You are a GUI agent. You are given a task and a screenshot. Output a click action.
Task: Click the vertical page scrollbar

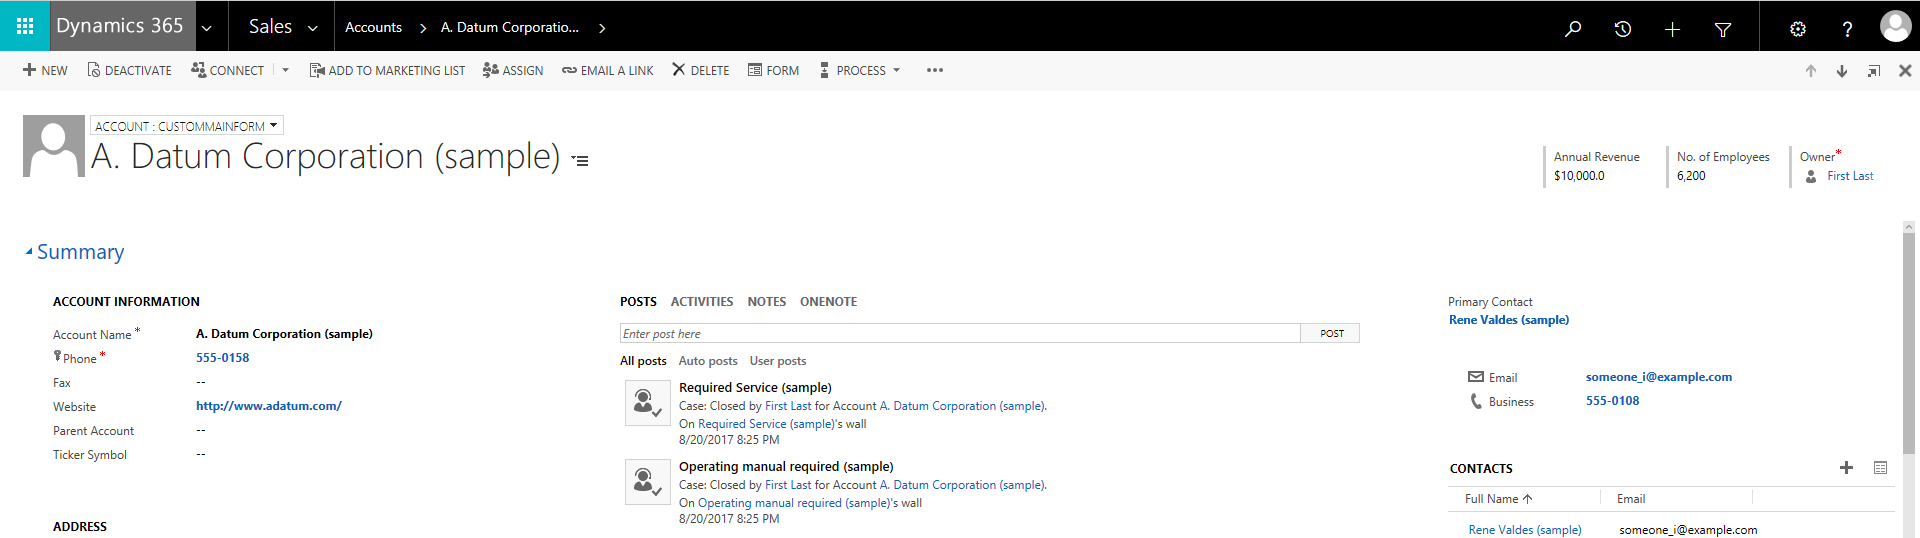pos(1908,340)
